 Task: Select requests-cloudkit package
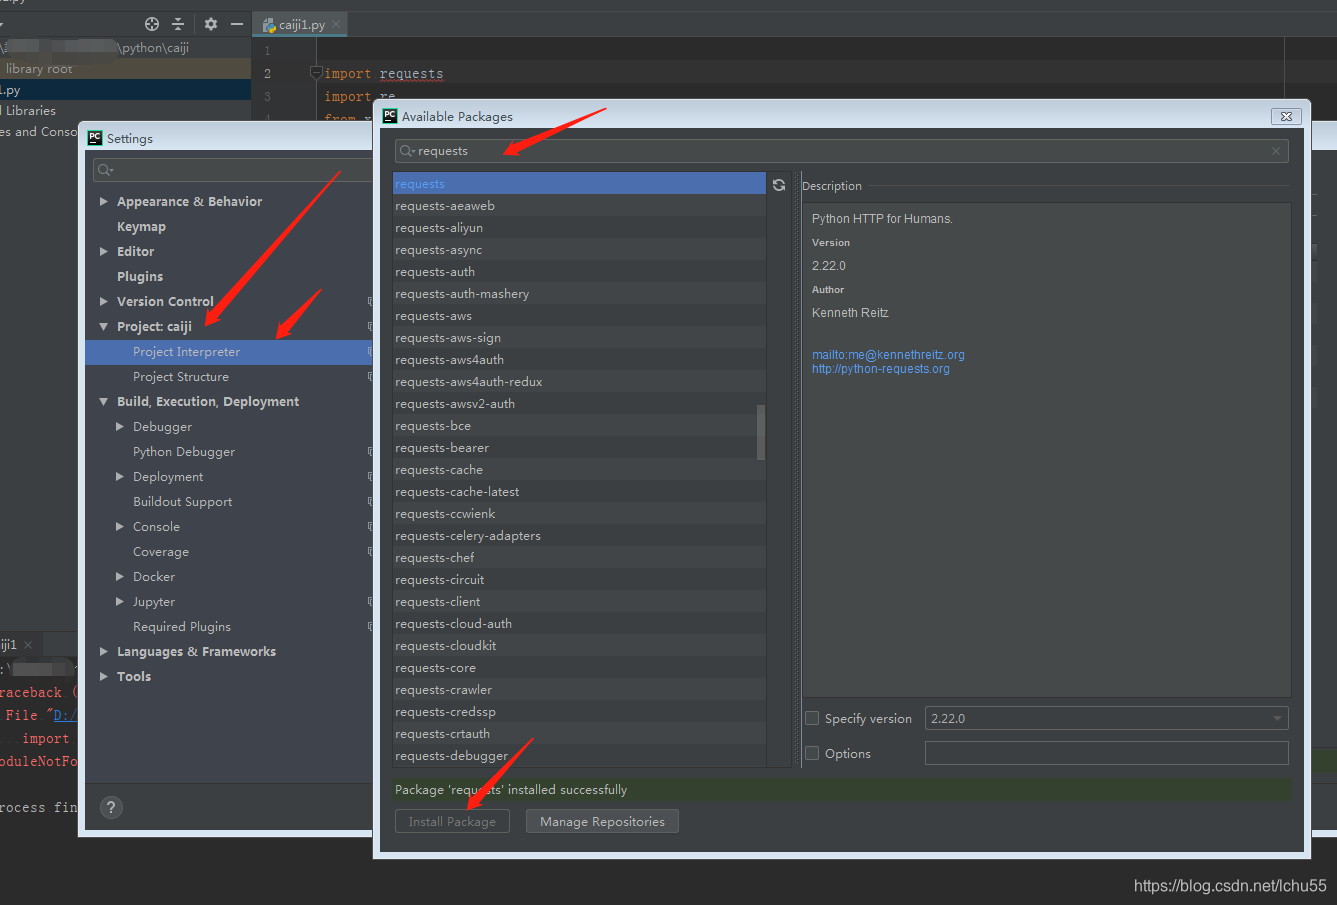pos(579,646)
